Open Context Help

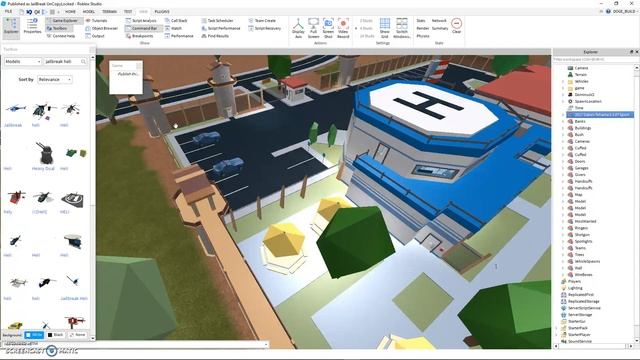tap(60, 36)
